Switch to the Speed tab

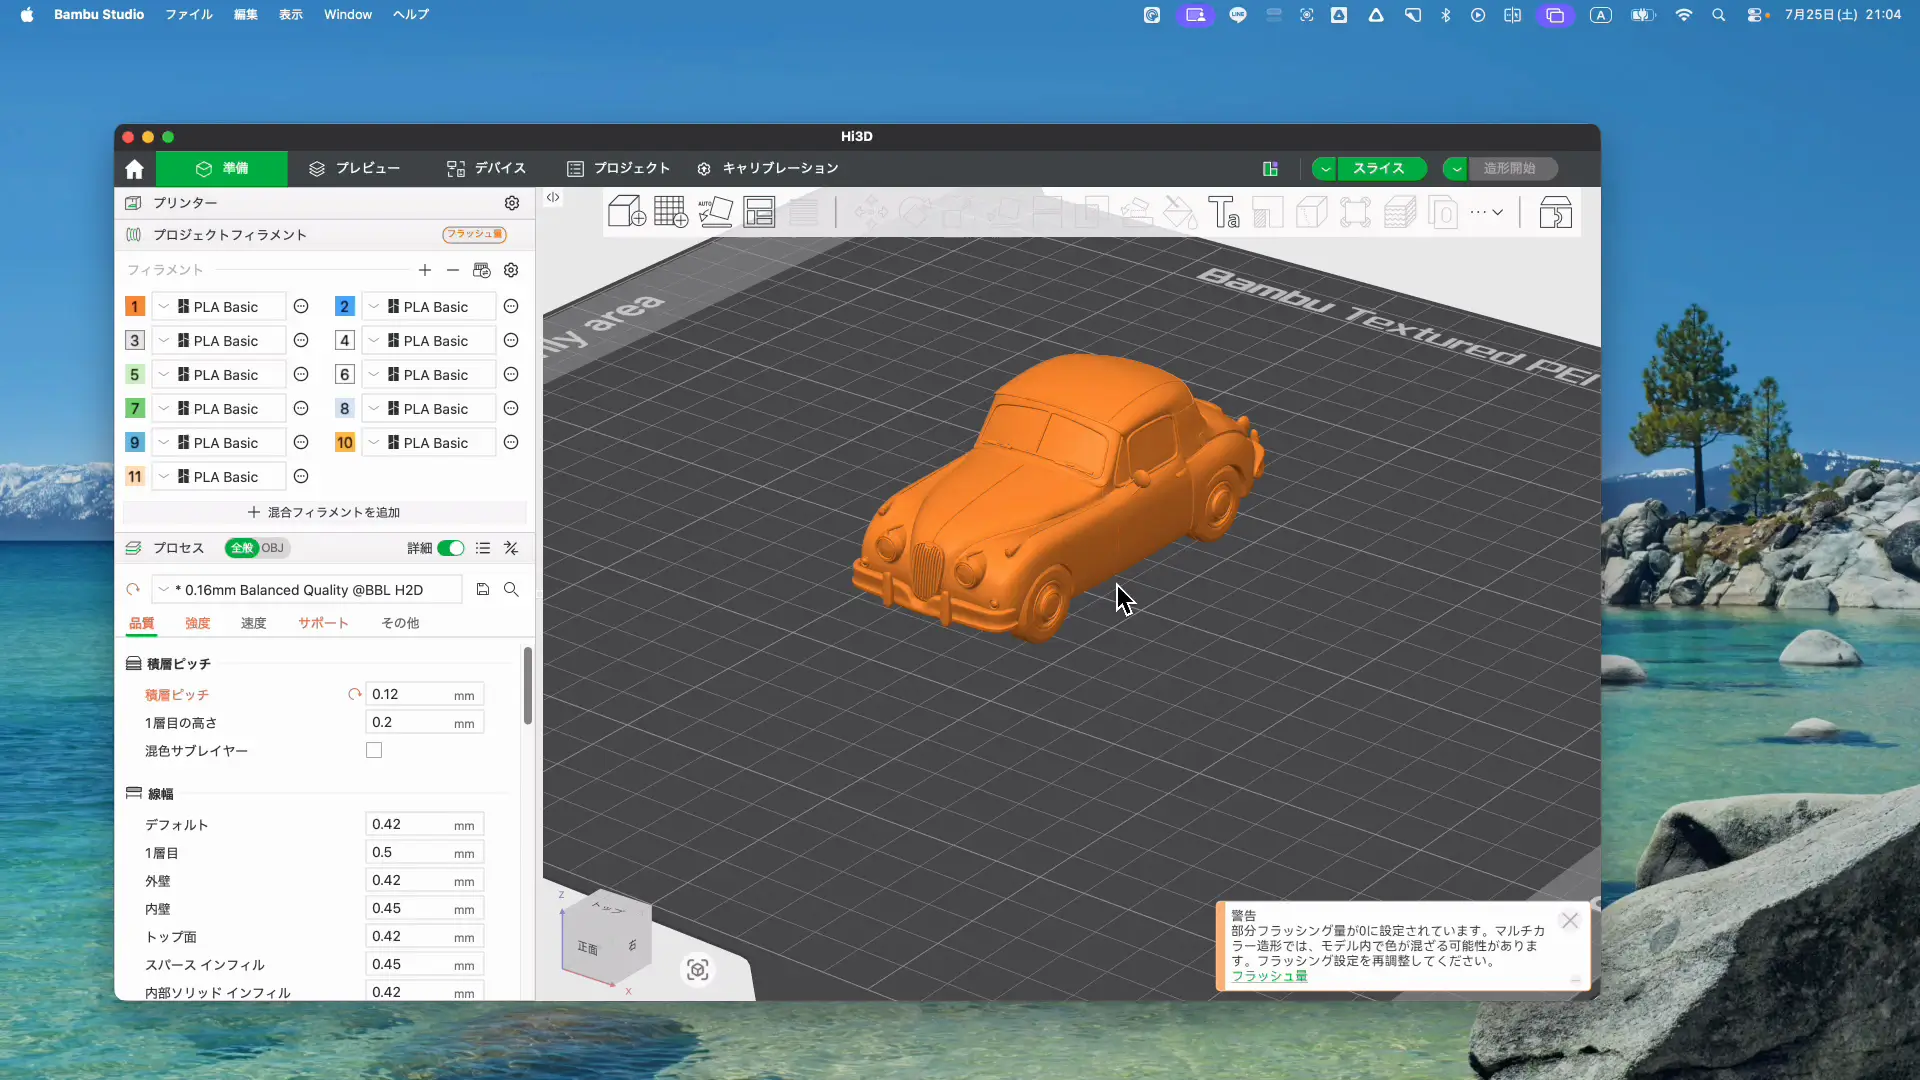pos(254,623)
